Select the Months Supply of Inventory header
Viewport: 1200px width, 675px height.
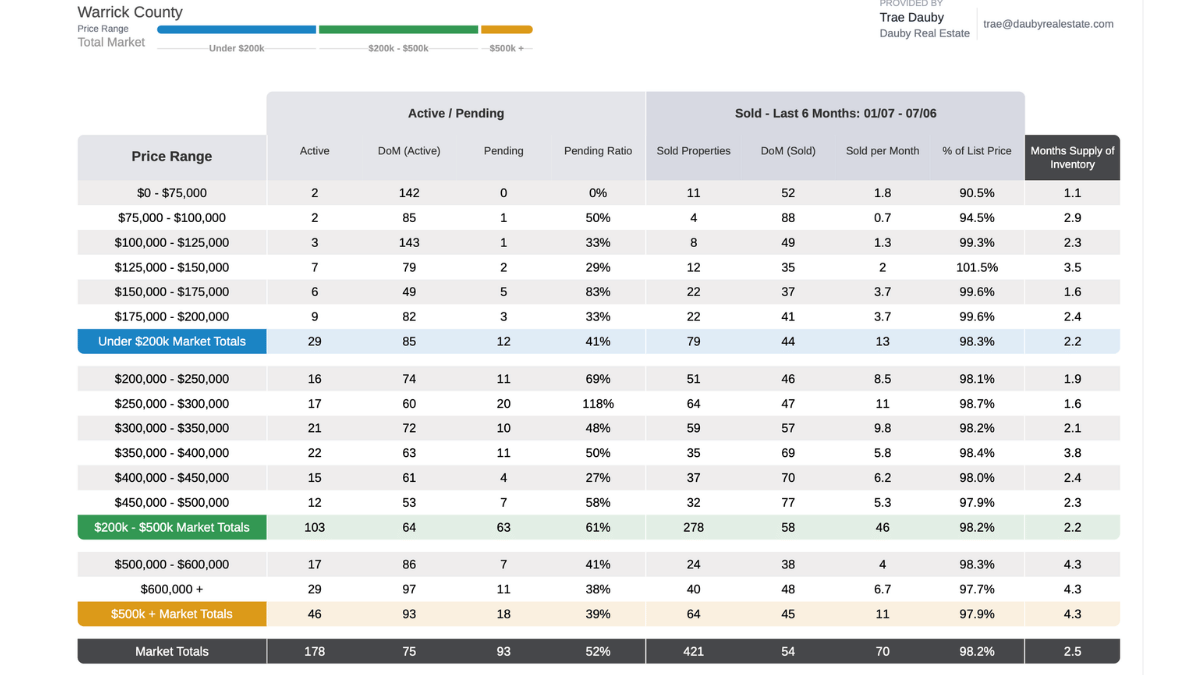(x=1072, y=157)
